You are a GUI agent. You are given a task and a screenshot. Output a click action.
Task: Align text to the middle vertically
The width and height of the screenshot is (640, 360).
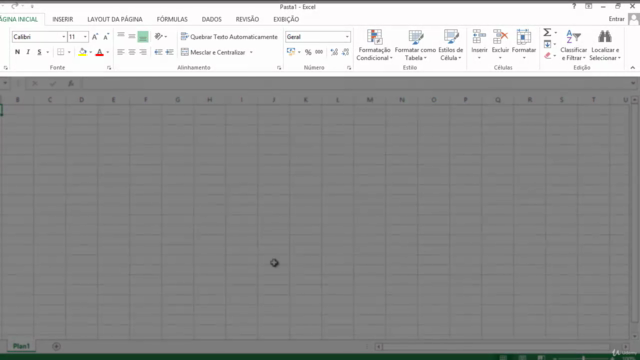[132, 37]
